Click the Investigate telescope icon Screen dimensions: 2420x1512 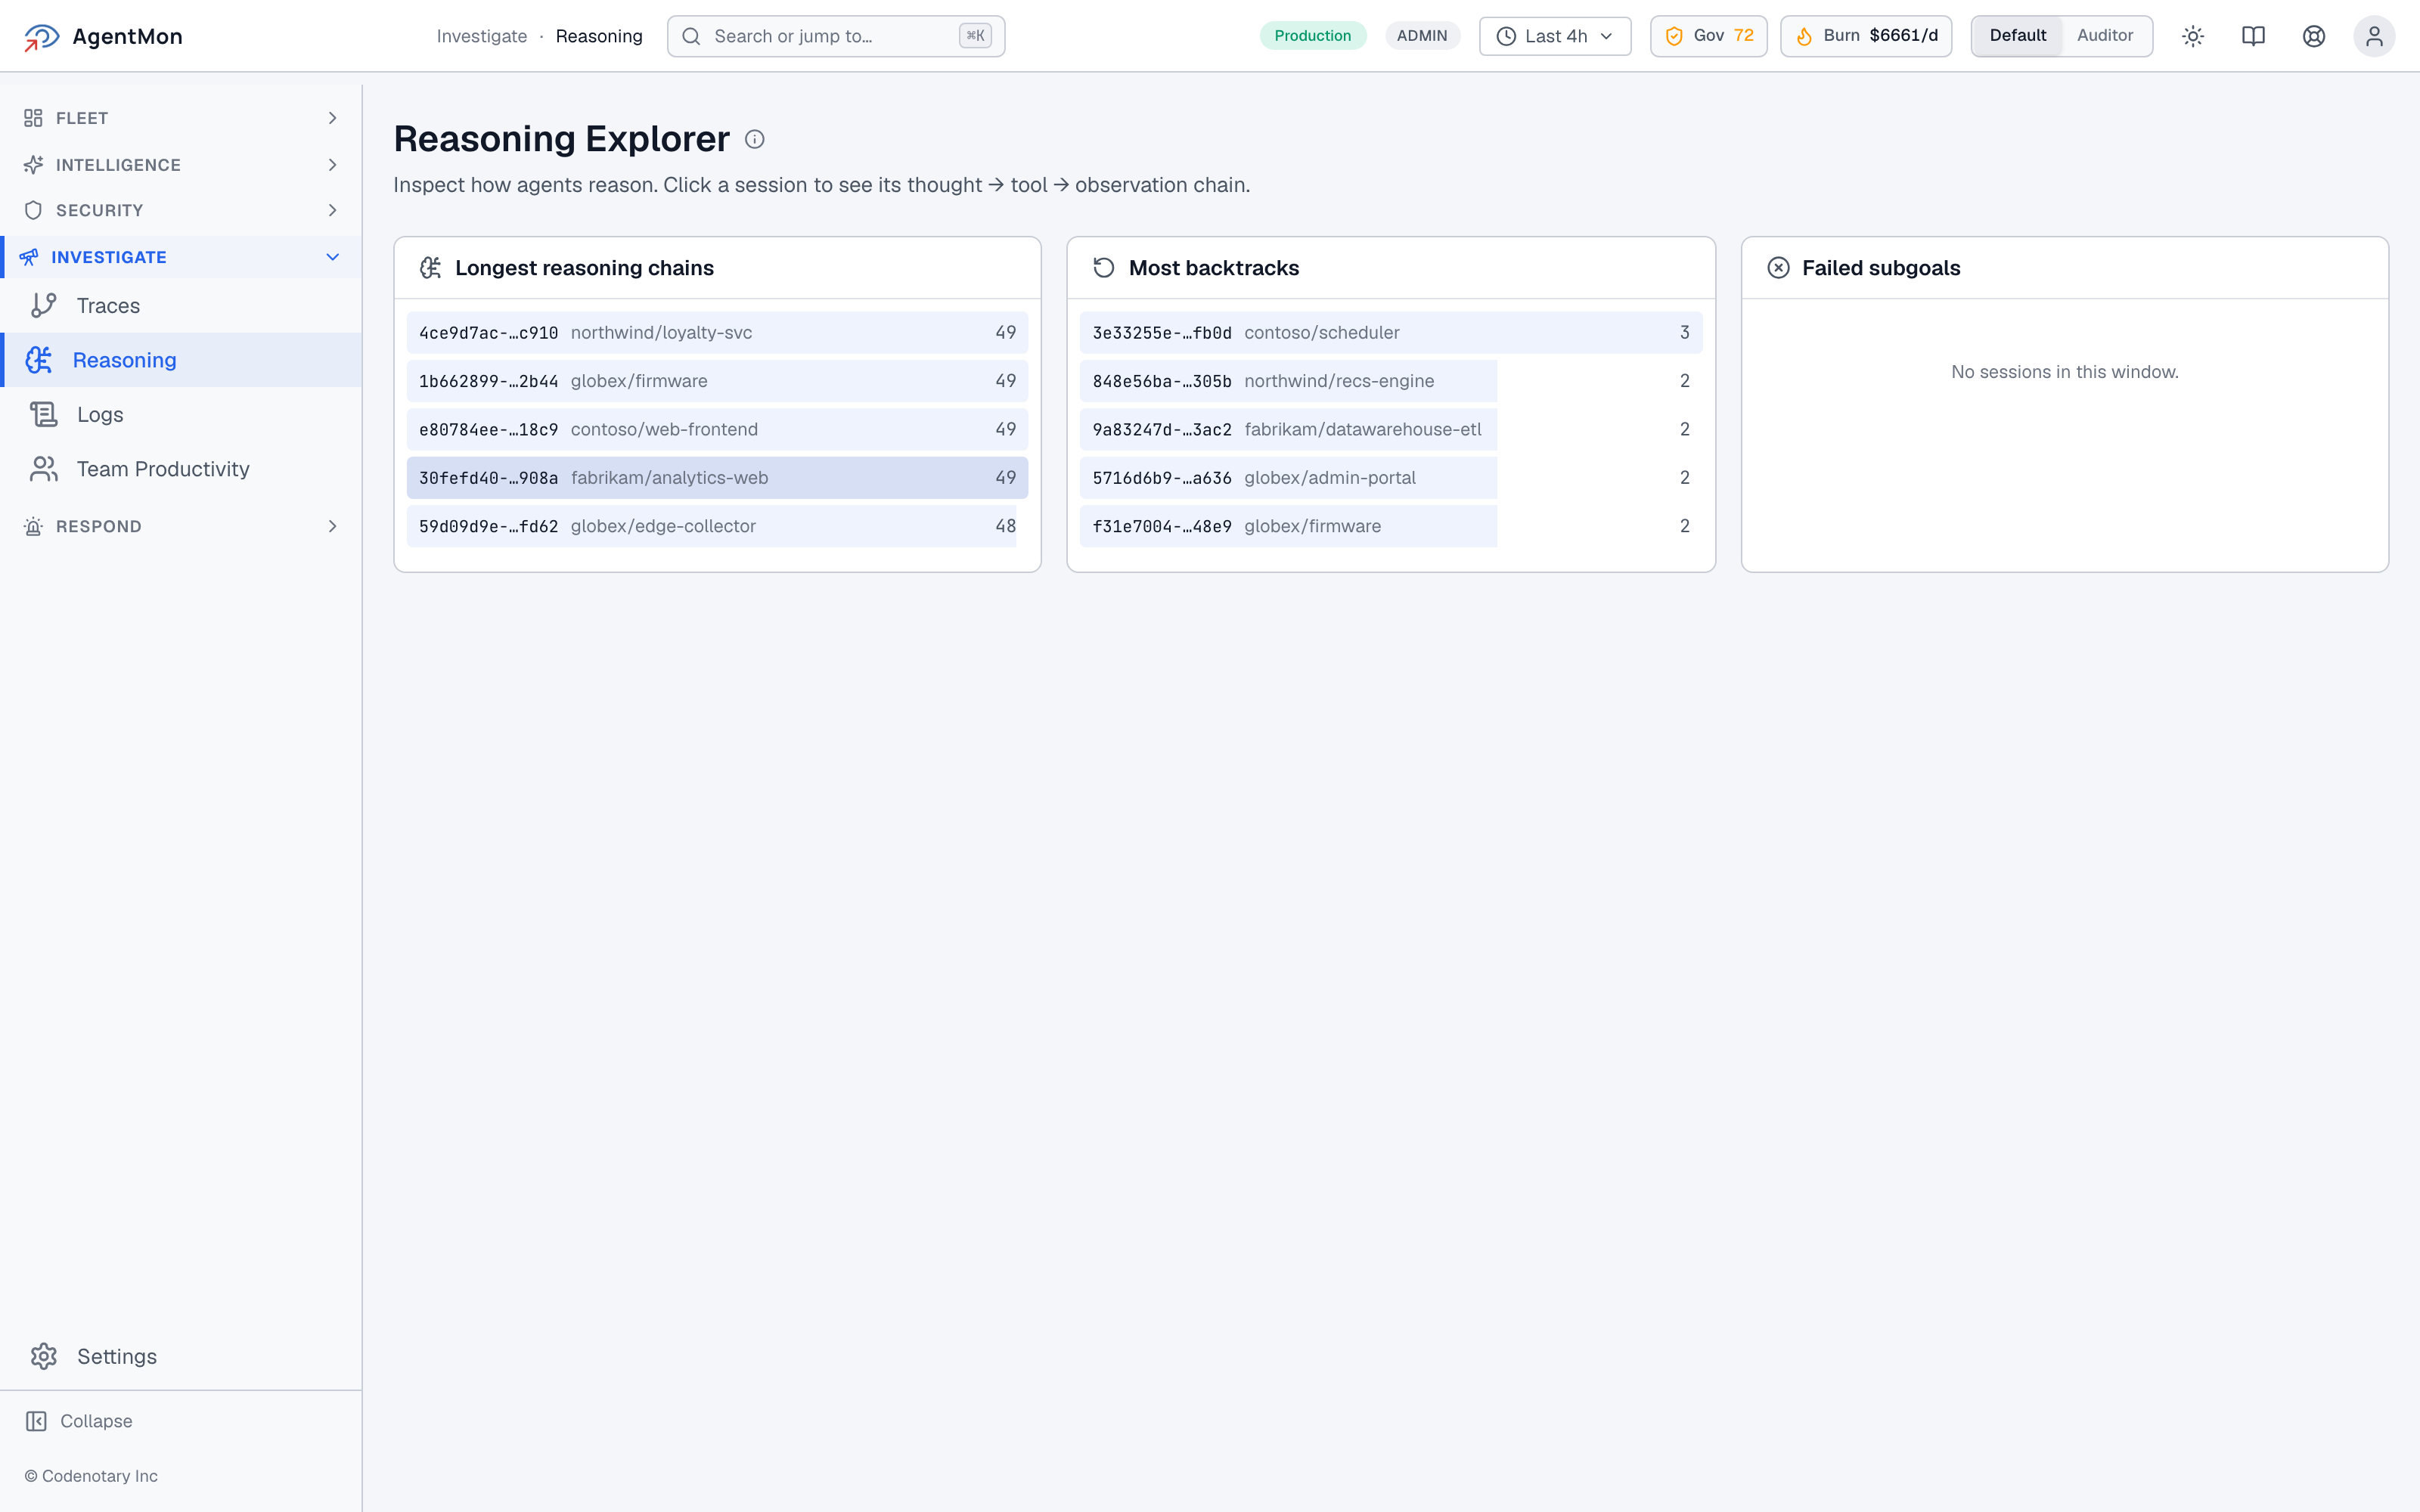(x=29, y=257)
